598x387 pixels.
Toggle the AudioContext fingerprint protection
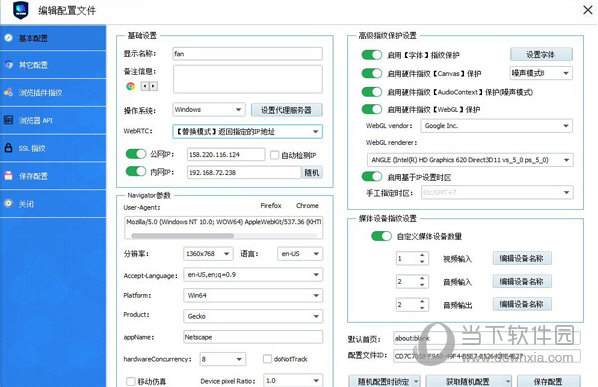click(371, 92)
